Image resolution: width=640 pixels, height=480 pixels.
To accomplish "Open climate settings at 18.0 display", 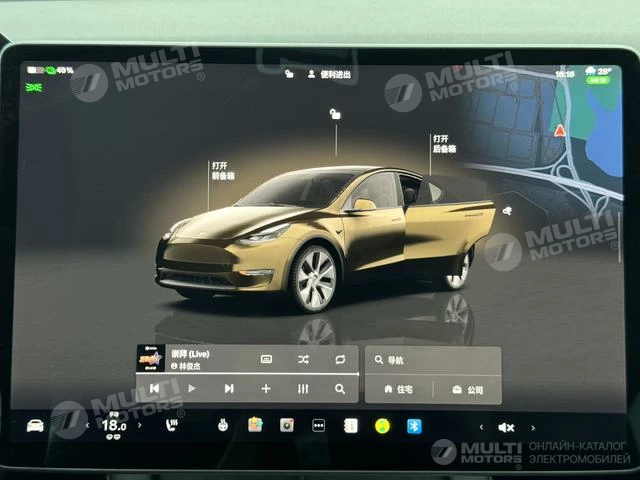I will pyautogui.click(x=113, y=426).
